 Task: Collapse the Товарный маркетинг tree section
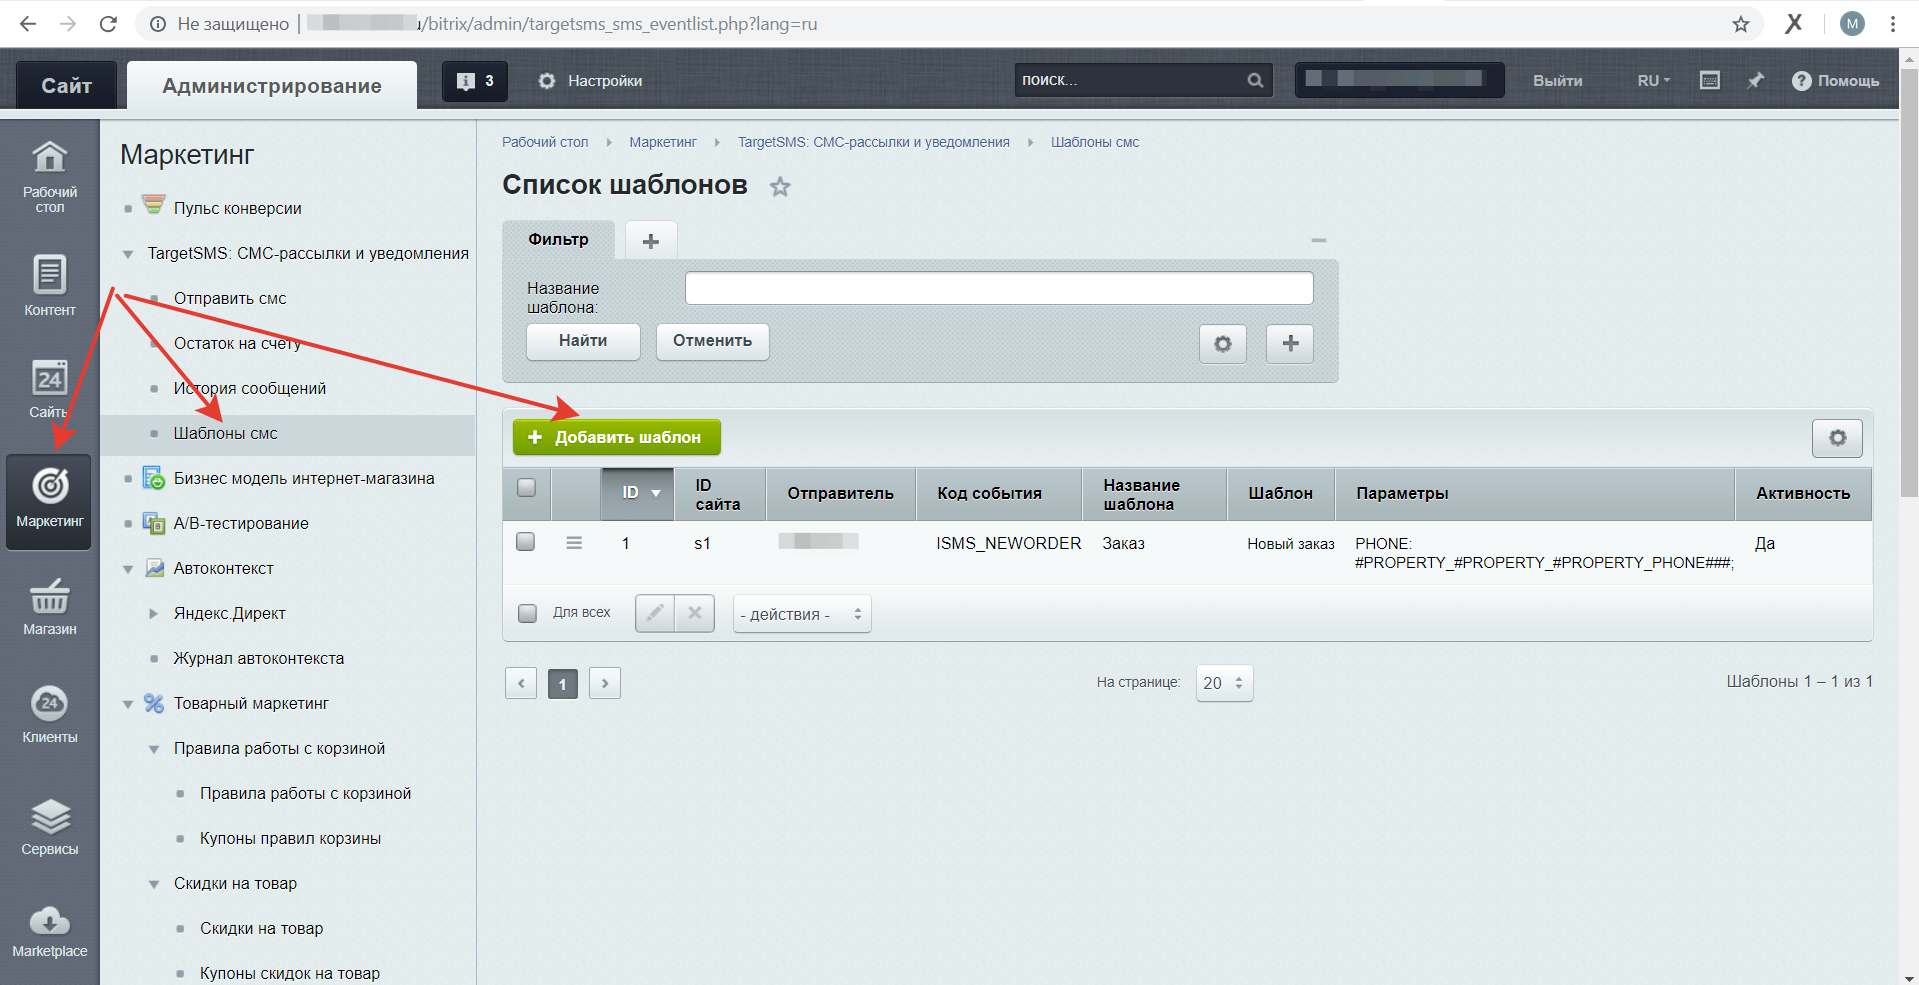coord(128,704)
